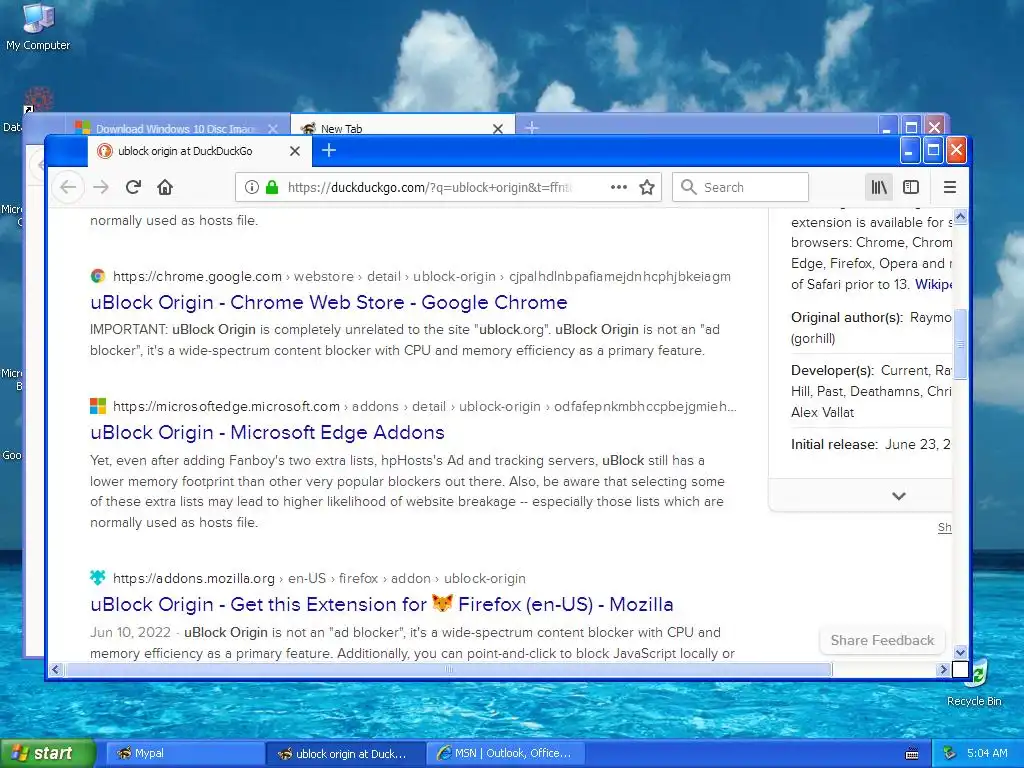This screenshot has width=1024, height=768.
Task: Open the Recycle Bin desktop icon
Action: pos(974,683)
